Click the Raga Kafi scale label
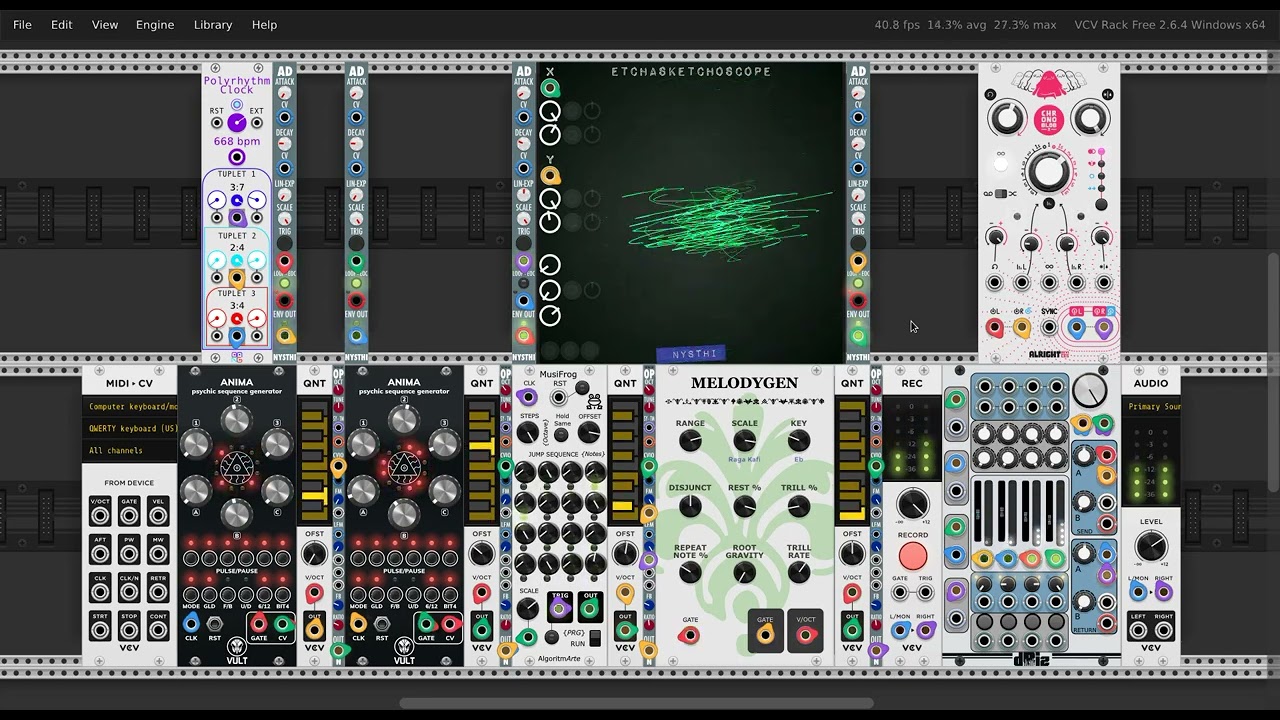The image size is (1280, 720). 744,460
